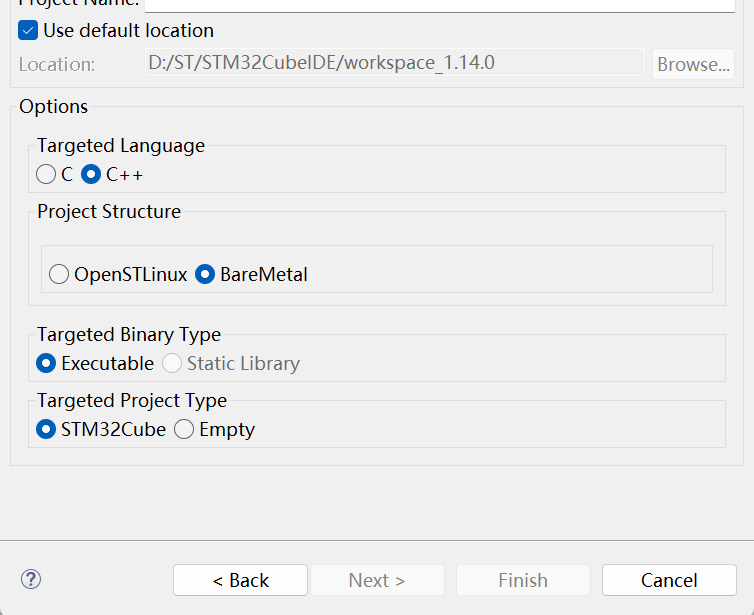Click the Options group heading
This screenshot has height=615, width=754.
[x=54, y=106]
